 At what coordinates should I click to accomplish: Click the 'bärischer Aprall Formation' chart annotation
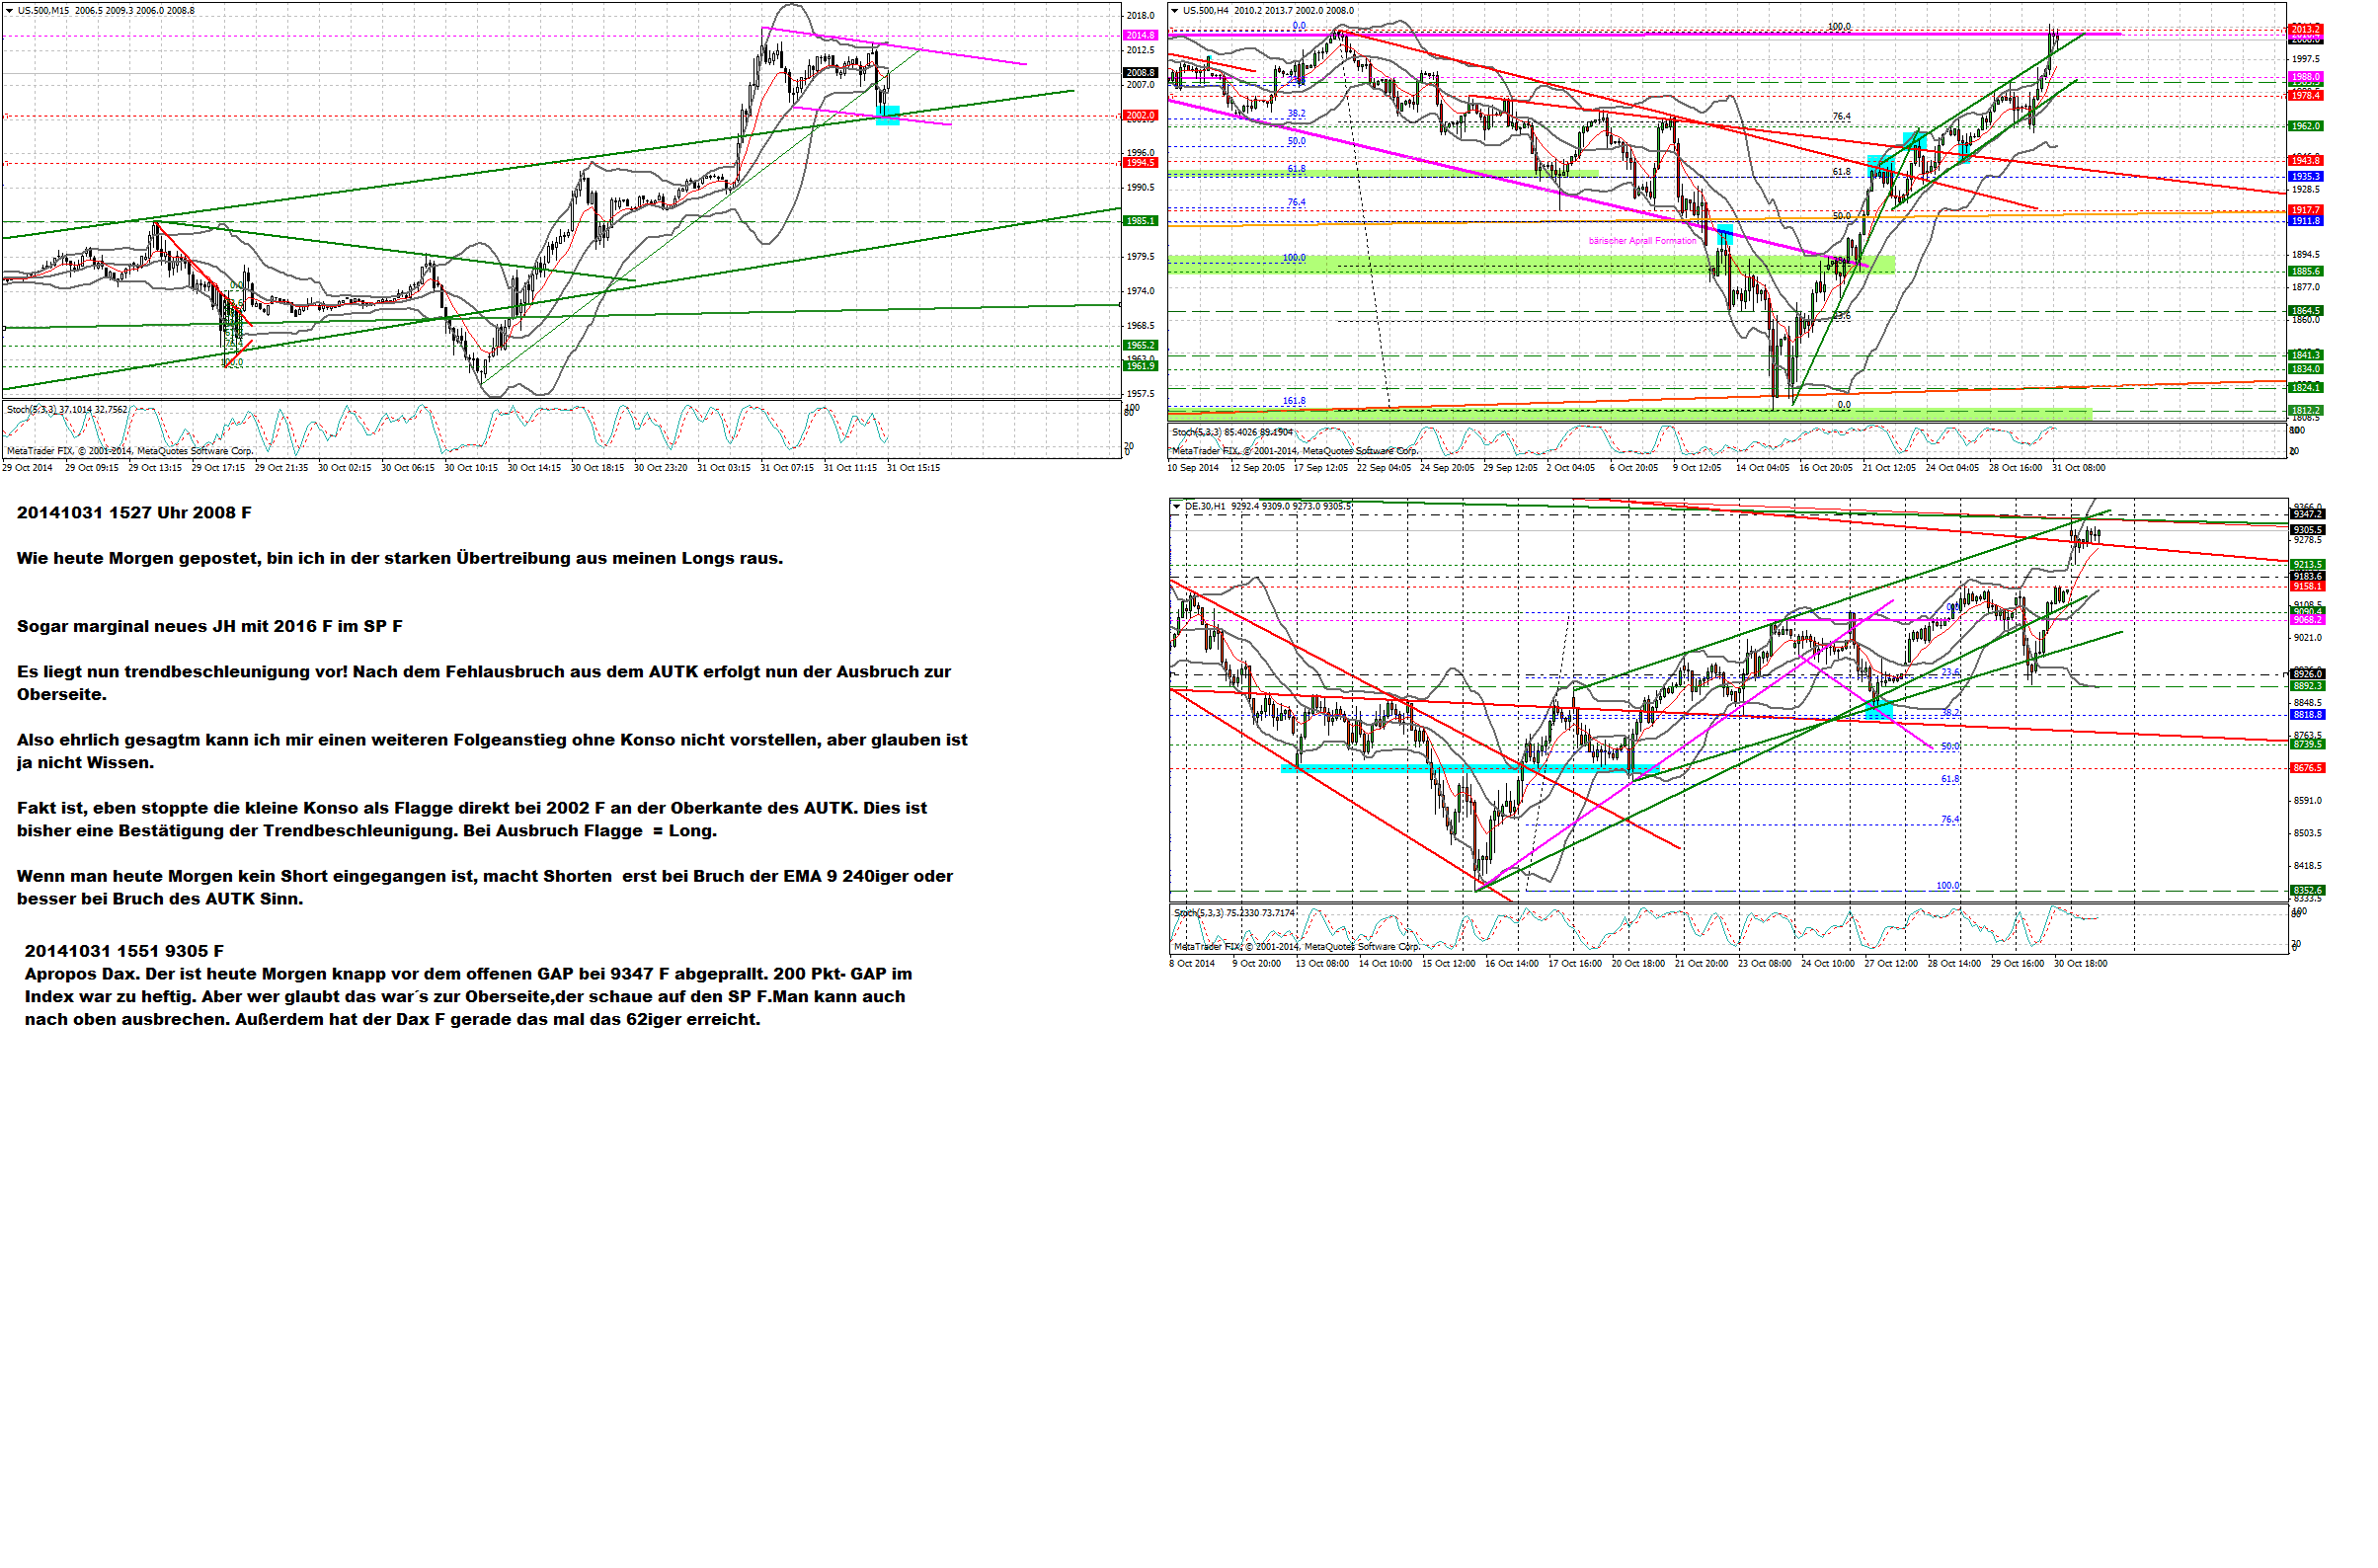tap(1642, 241)
